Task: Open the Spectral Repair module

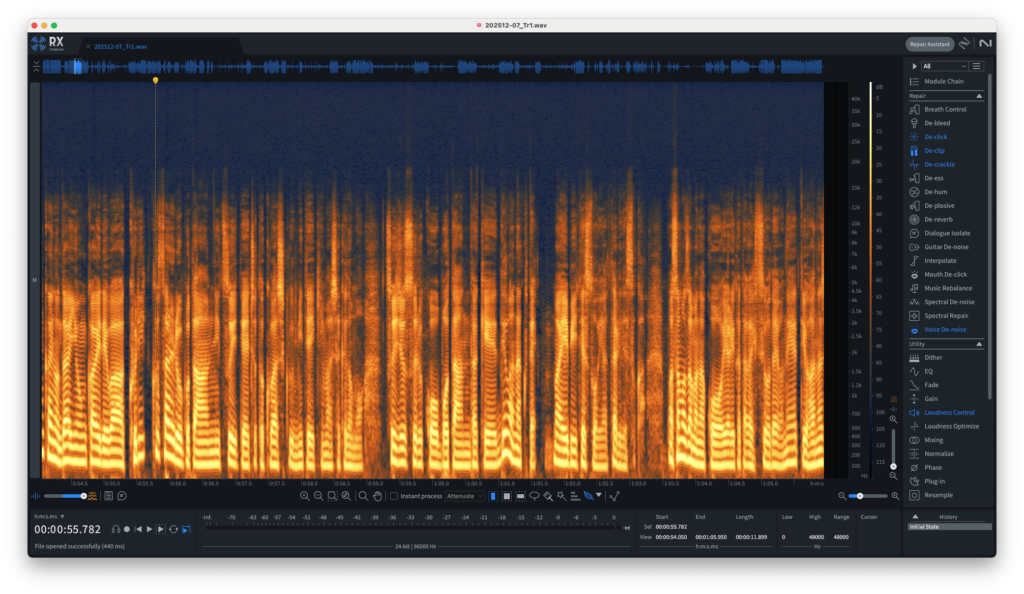Action: pos(945,316)
